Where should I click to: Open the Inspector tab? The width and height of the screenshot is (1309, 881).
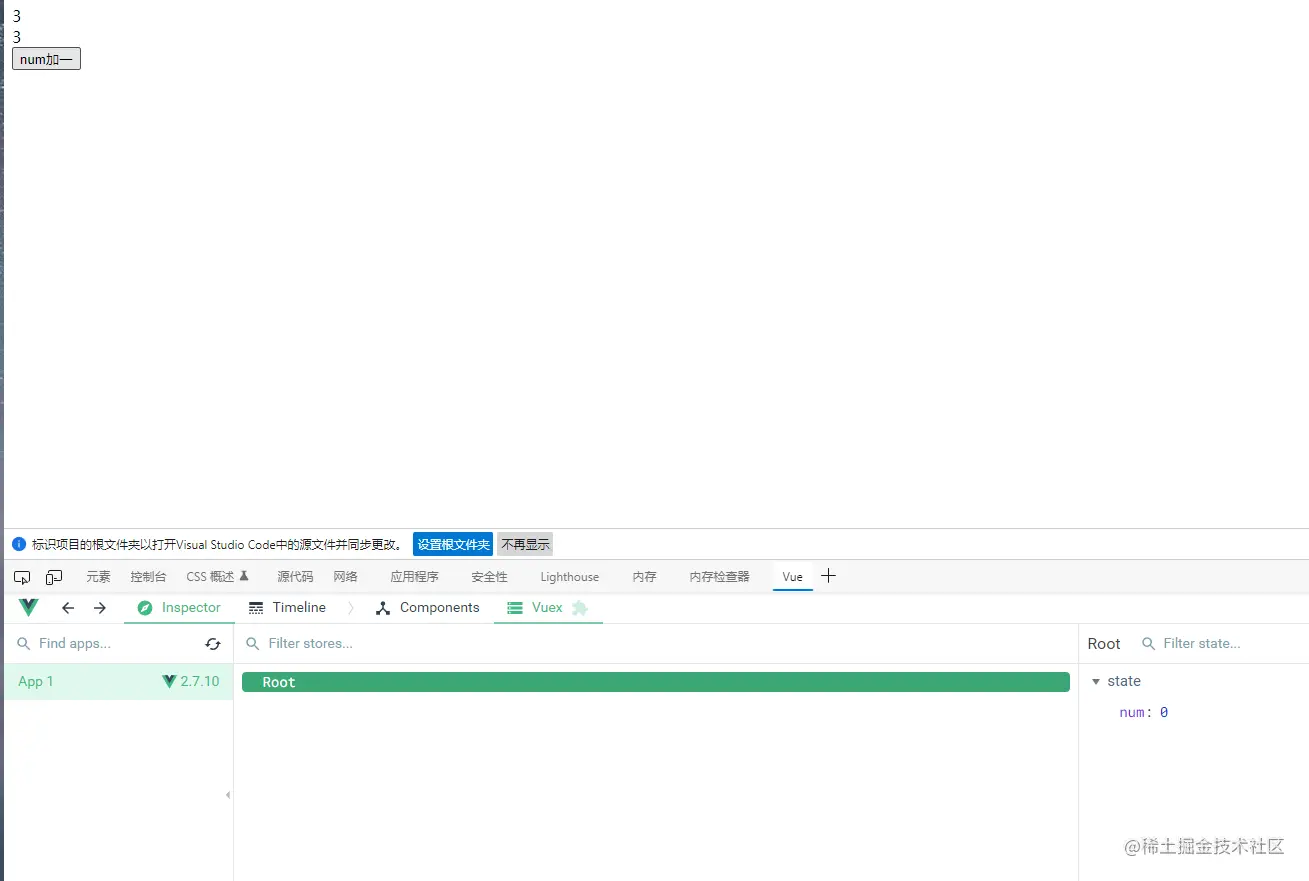(179, 608)
